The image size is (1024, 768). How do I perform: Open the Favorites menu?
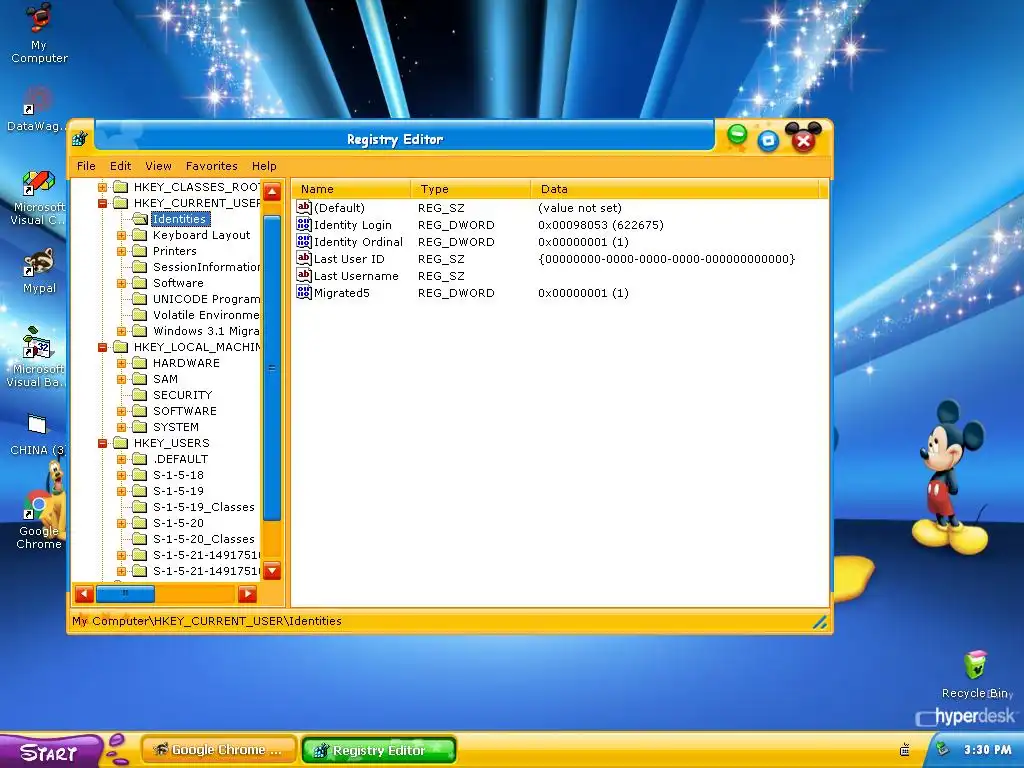pyautogui.click(x=212, y=166)
